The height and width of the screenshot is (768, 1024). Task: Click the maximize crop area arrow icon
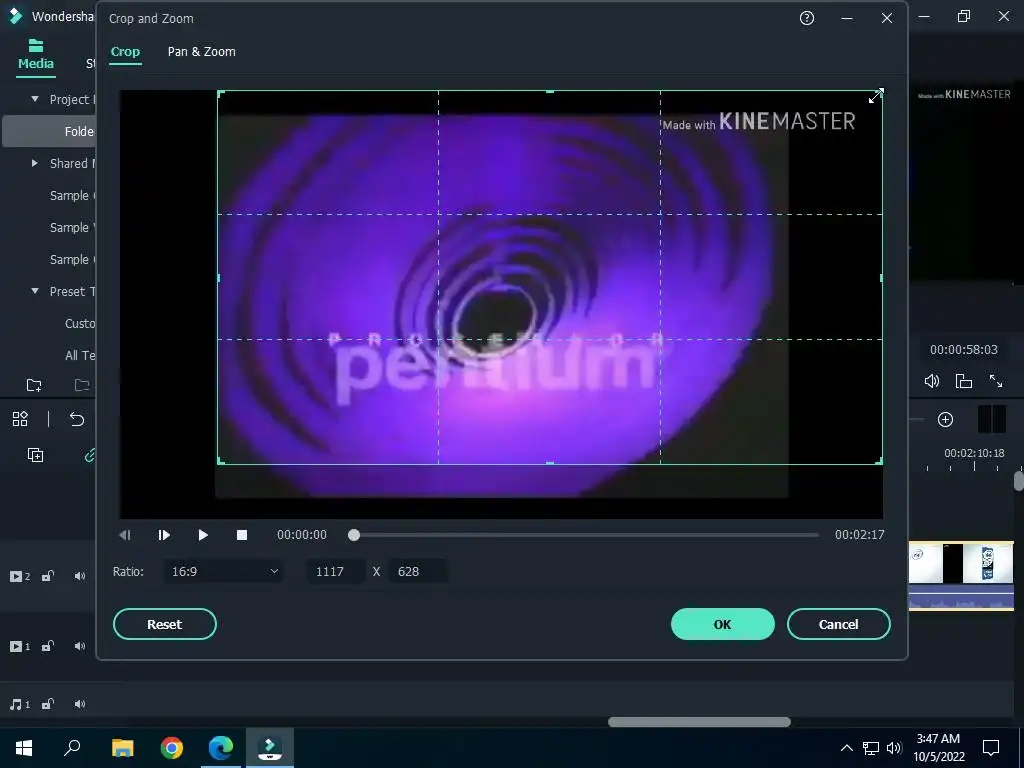pos(876,96)
